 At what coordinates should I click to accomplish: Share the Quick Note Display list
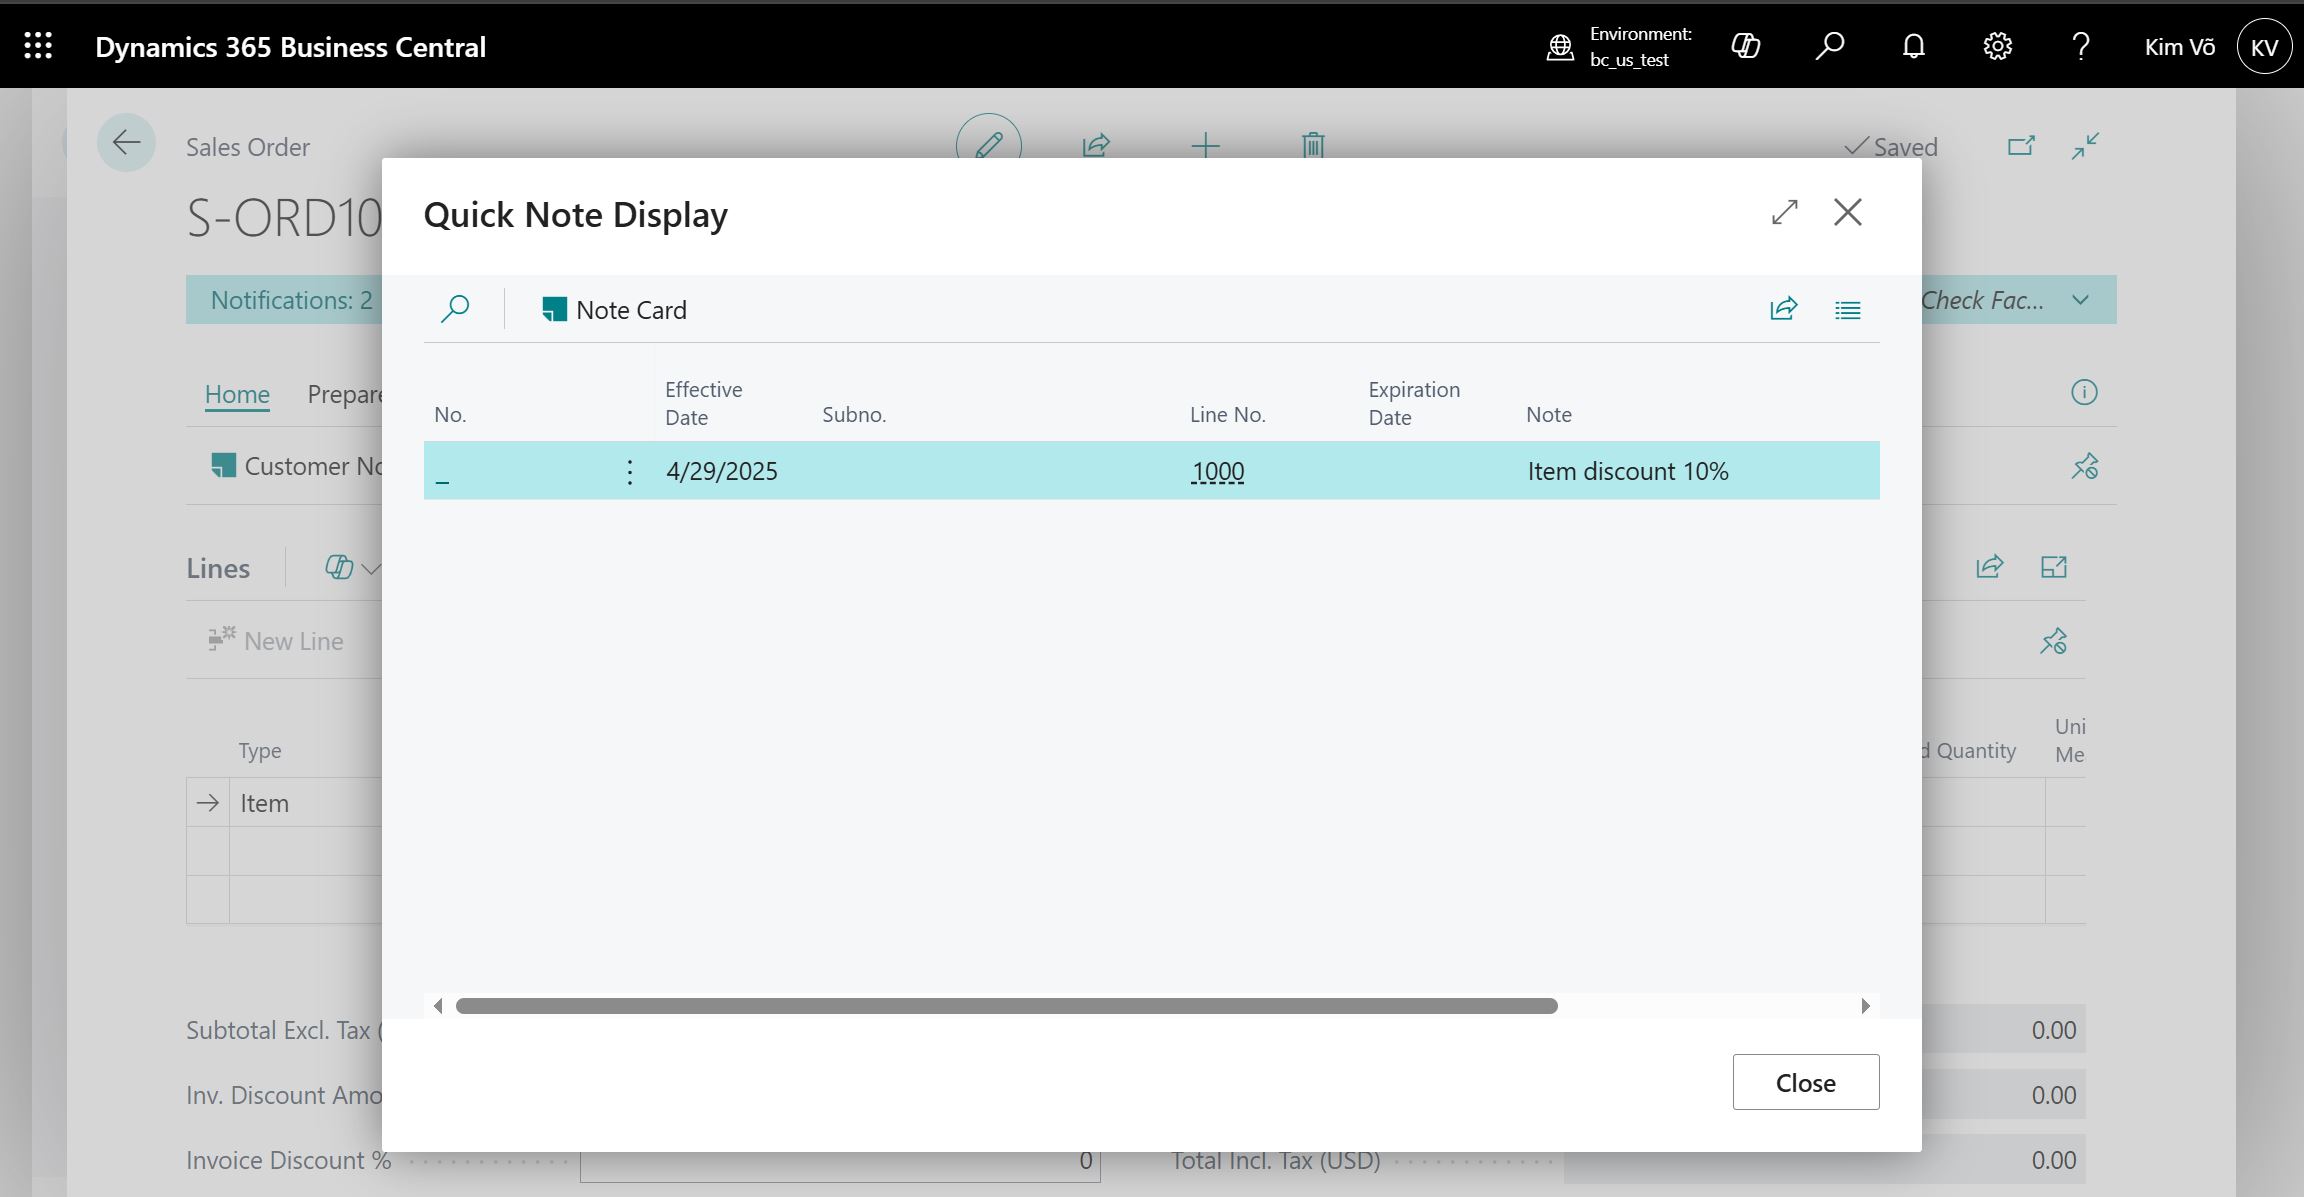click(x=1784, y=309)
